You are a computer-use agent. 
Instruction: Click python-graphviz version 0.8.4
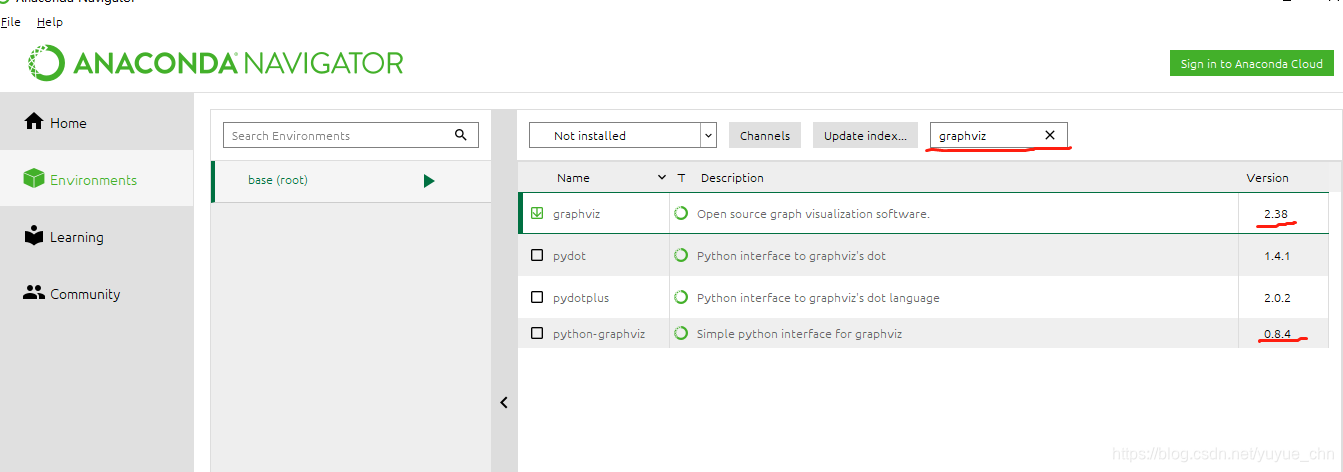(x=1277, y=334)
